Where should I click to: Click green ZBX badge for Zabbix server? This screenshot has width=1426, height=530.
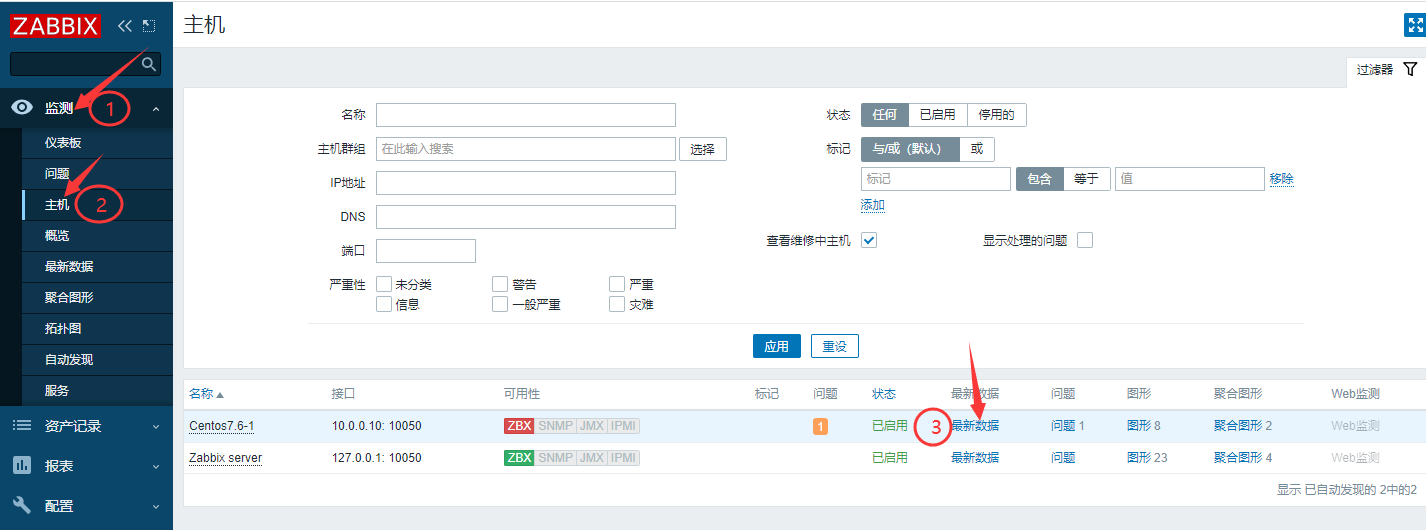click(519, 458)
